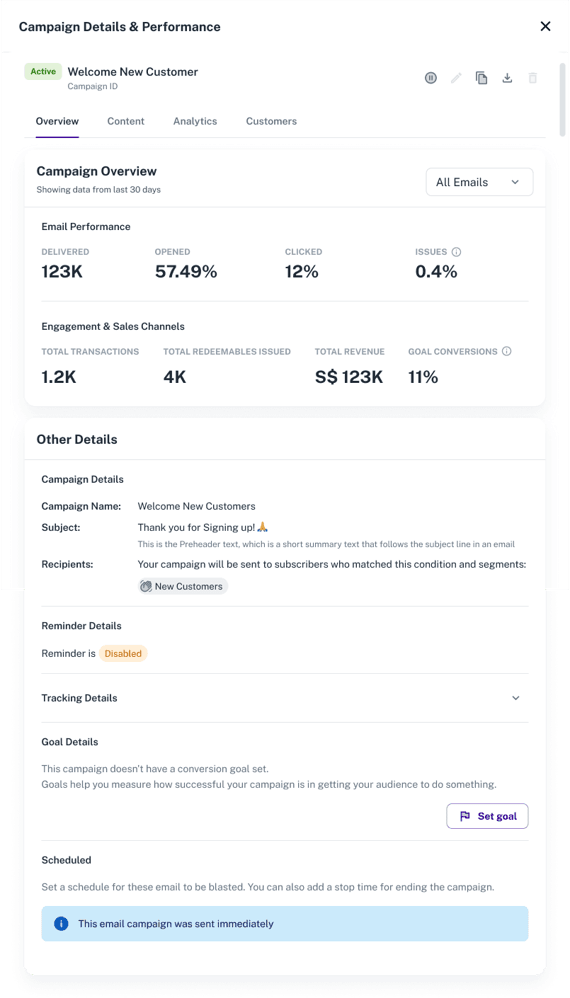Viewport: 570px width, 998px height.
Task: Click the trash delete icon
Action: [532, 78]
